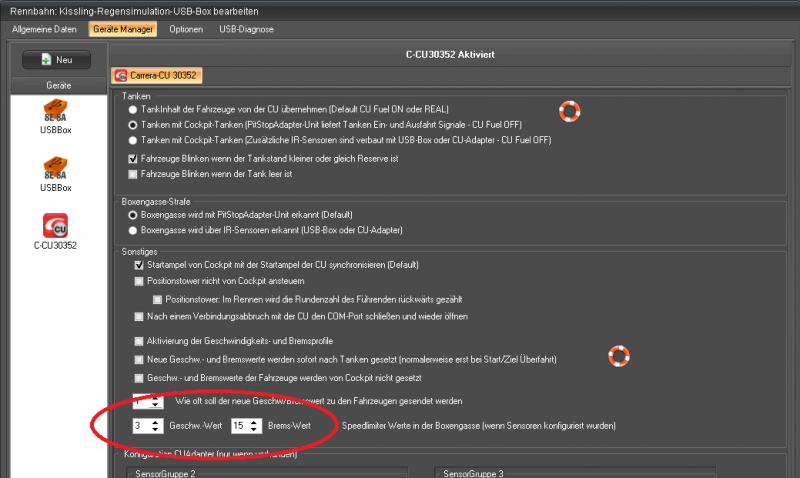Select Tanken mit Cockpit-Tanken PitStopAdapter-Unit option
800x478 pixels.
pos(133,125)
